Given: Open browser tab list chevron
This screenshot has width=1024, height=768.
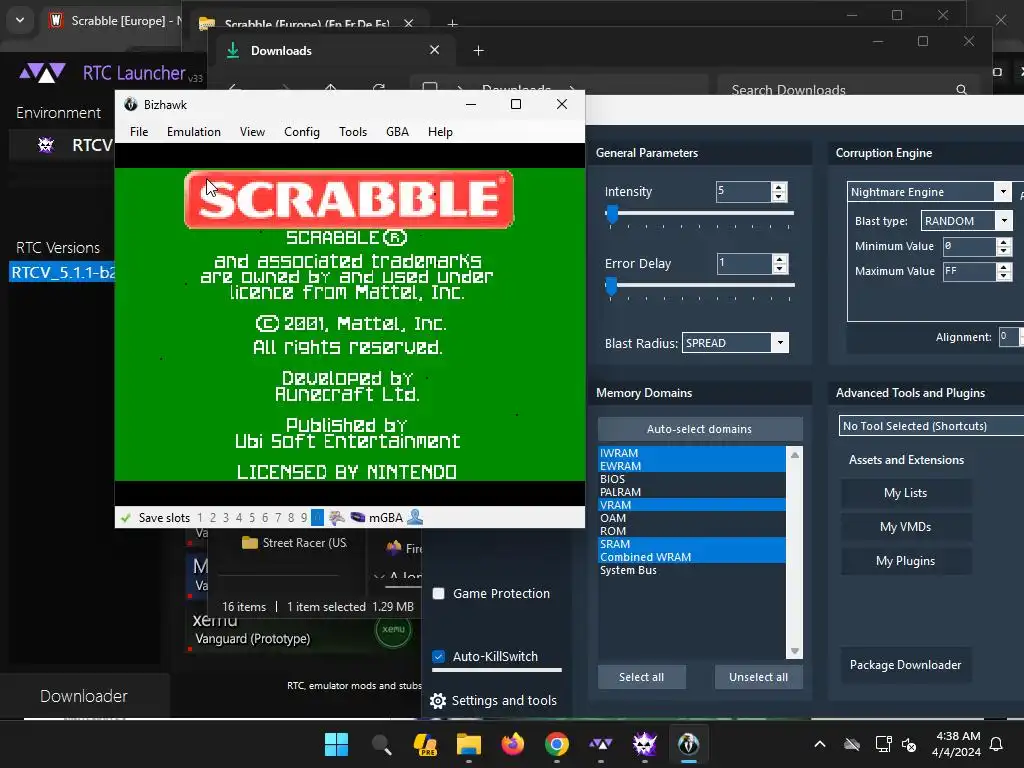Looking at the screenshot, I should pyautogui.click(x=20, y=20).
